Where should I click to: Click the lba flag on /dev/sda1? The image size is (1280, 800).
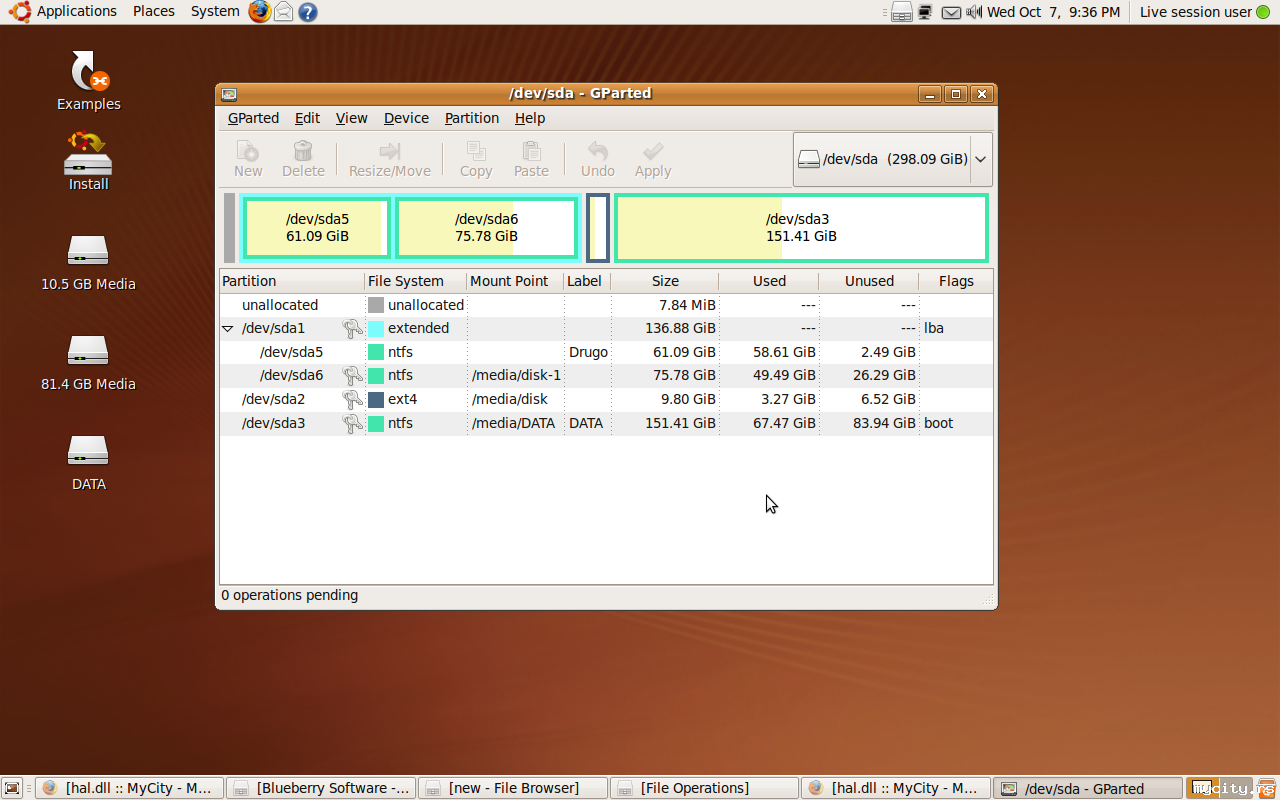934,328
